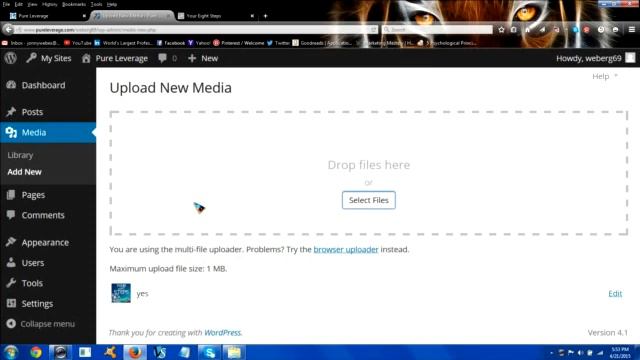The width and height of the screenshot is (640, 360).
Task: Open the Bookmarks menu
Action: pyautogui.click(x=74, y=4)
